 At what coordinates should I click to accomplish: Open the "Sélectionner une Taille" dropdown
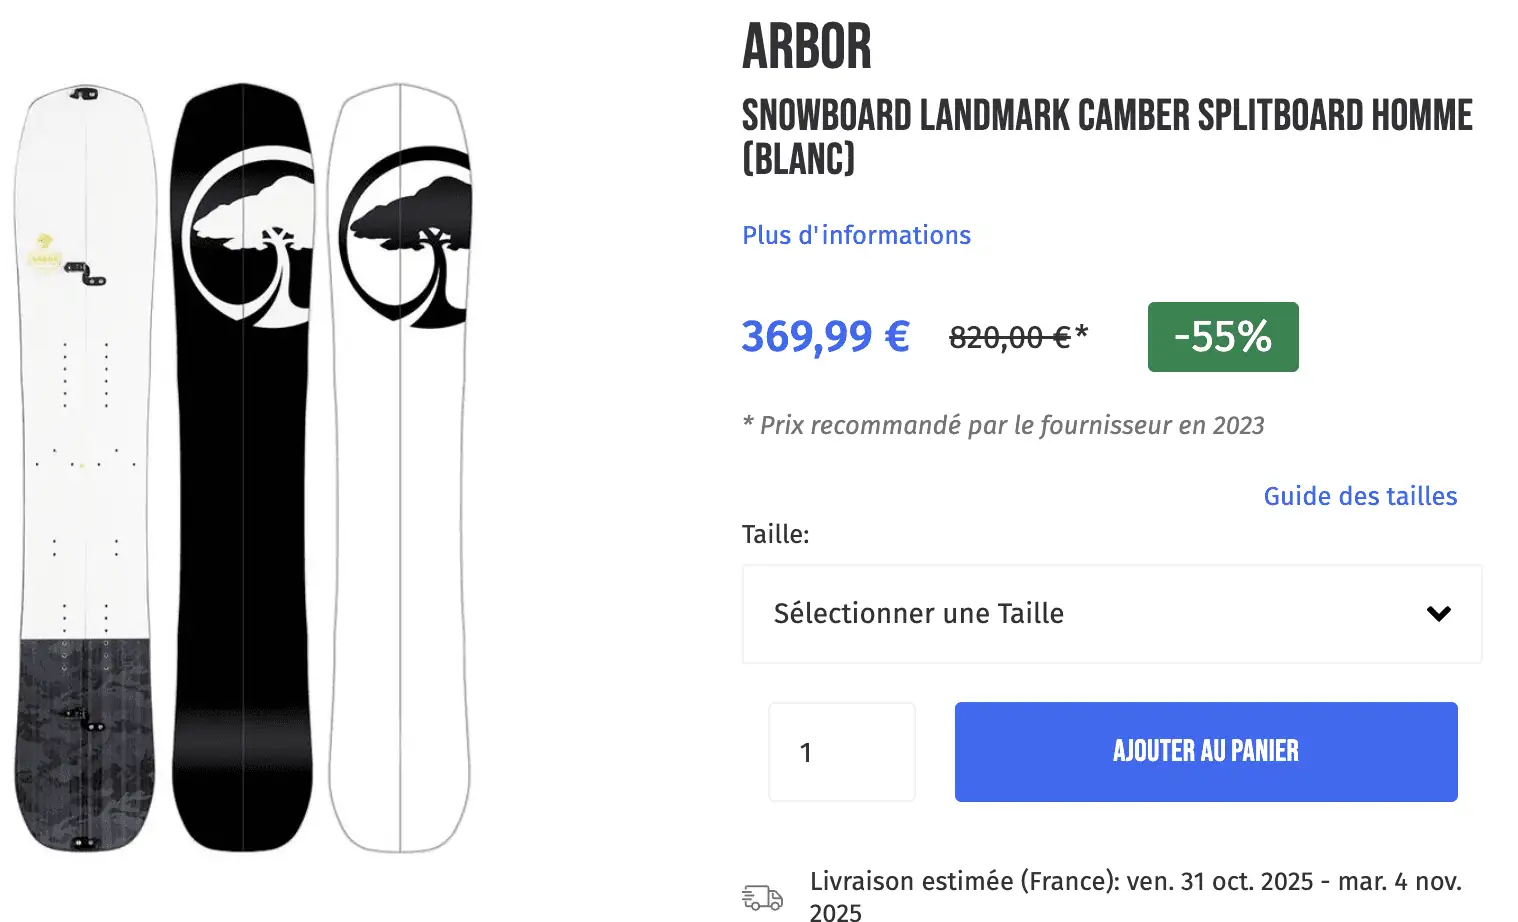pos(1110,614)
